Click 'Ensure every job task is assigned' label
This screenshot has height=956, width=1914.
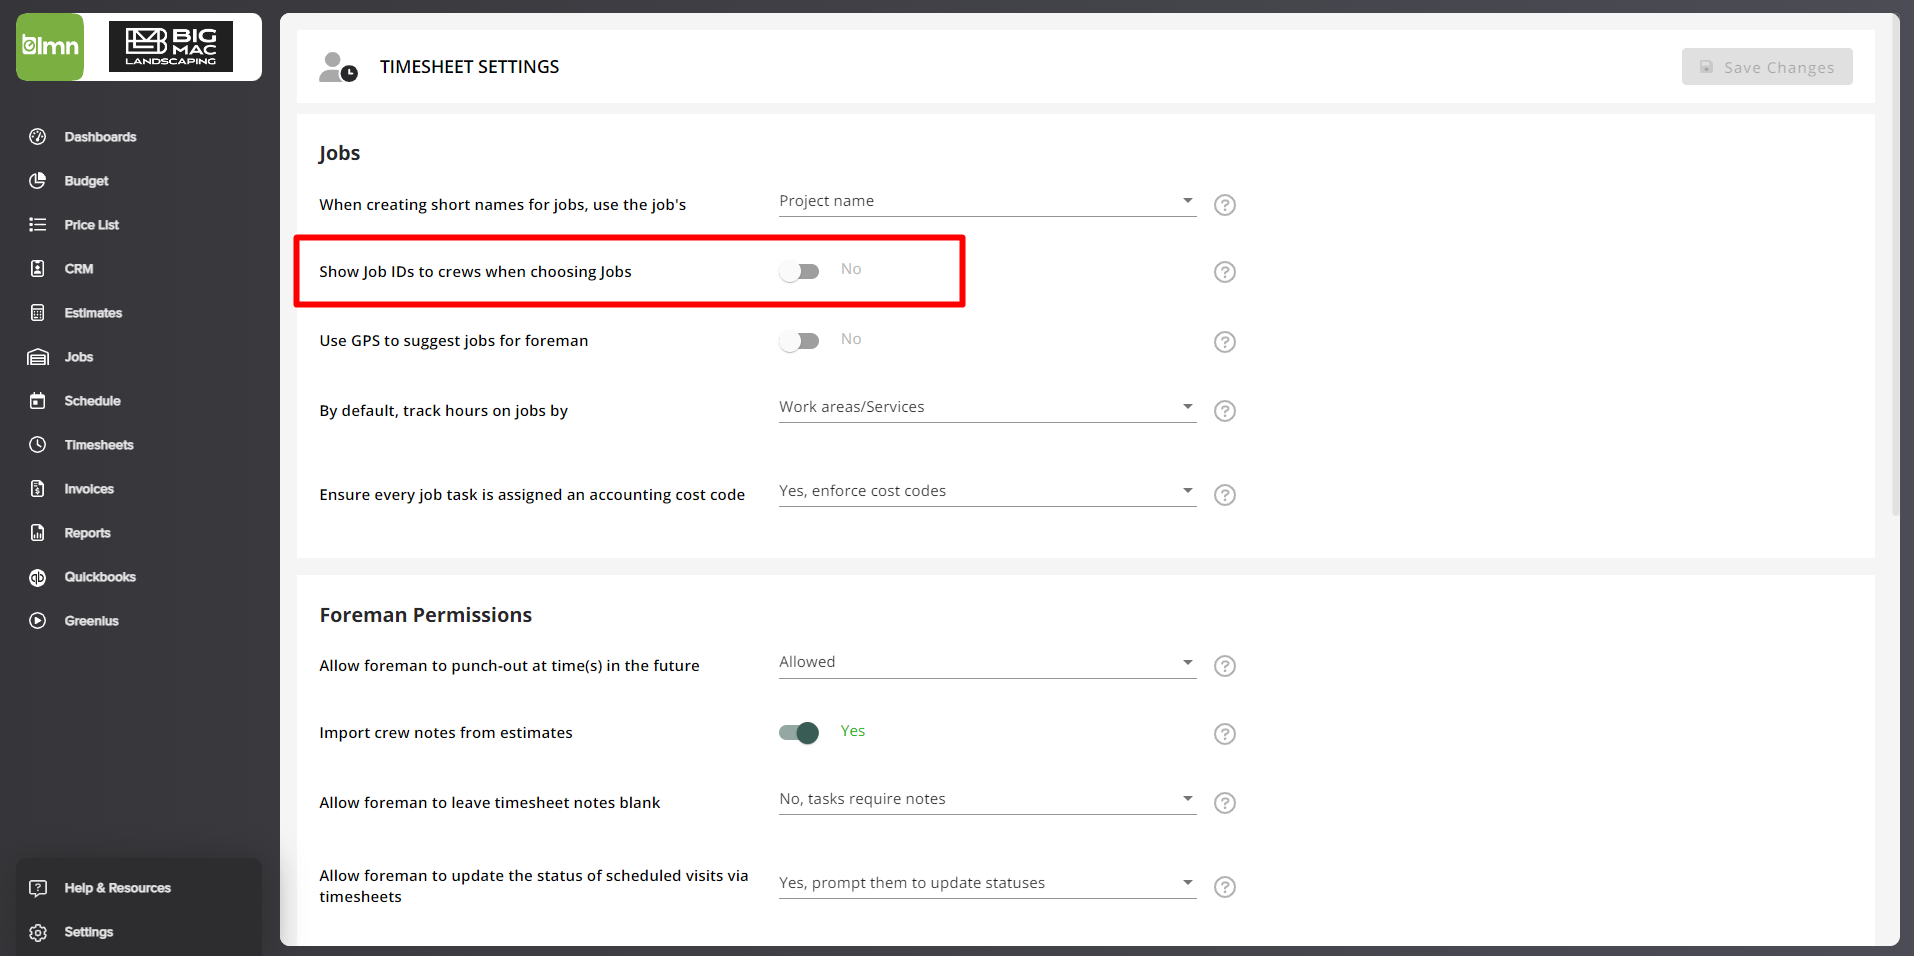532,495
